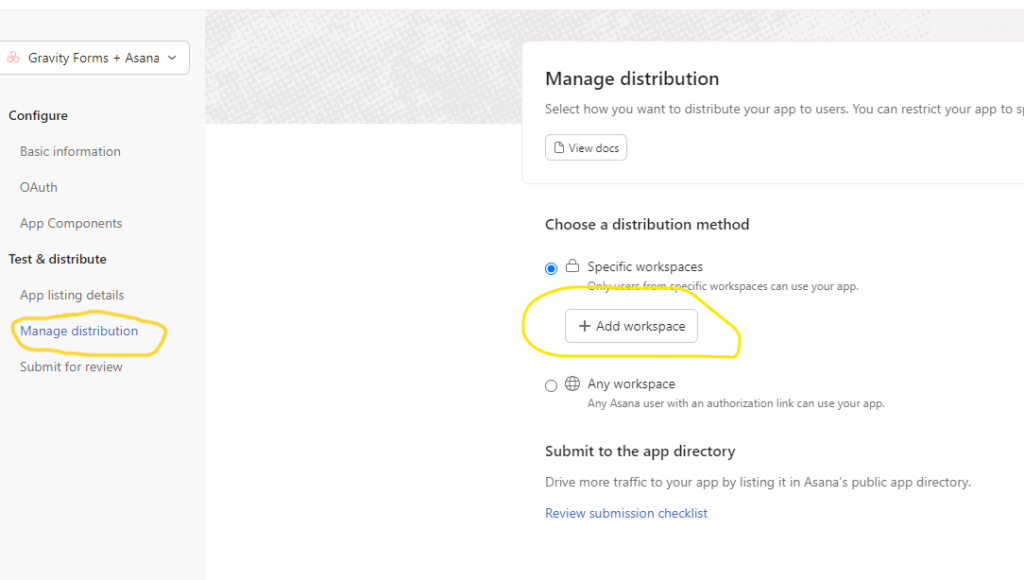Open App Components in the sidebar
Screen dimensions: 1024x580
71,223
